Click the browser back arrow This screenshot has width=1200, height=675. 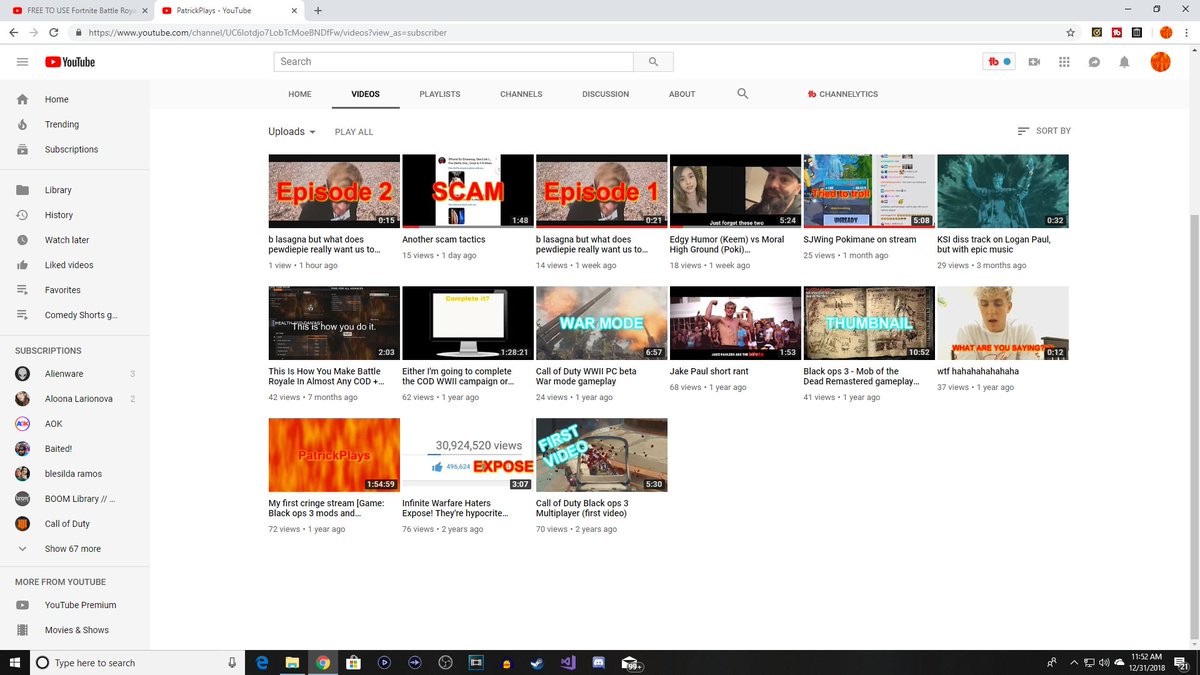tap(14, 32)
